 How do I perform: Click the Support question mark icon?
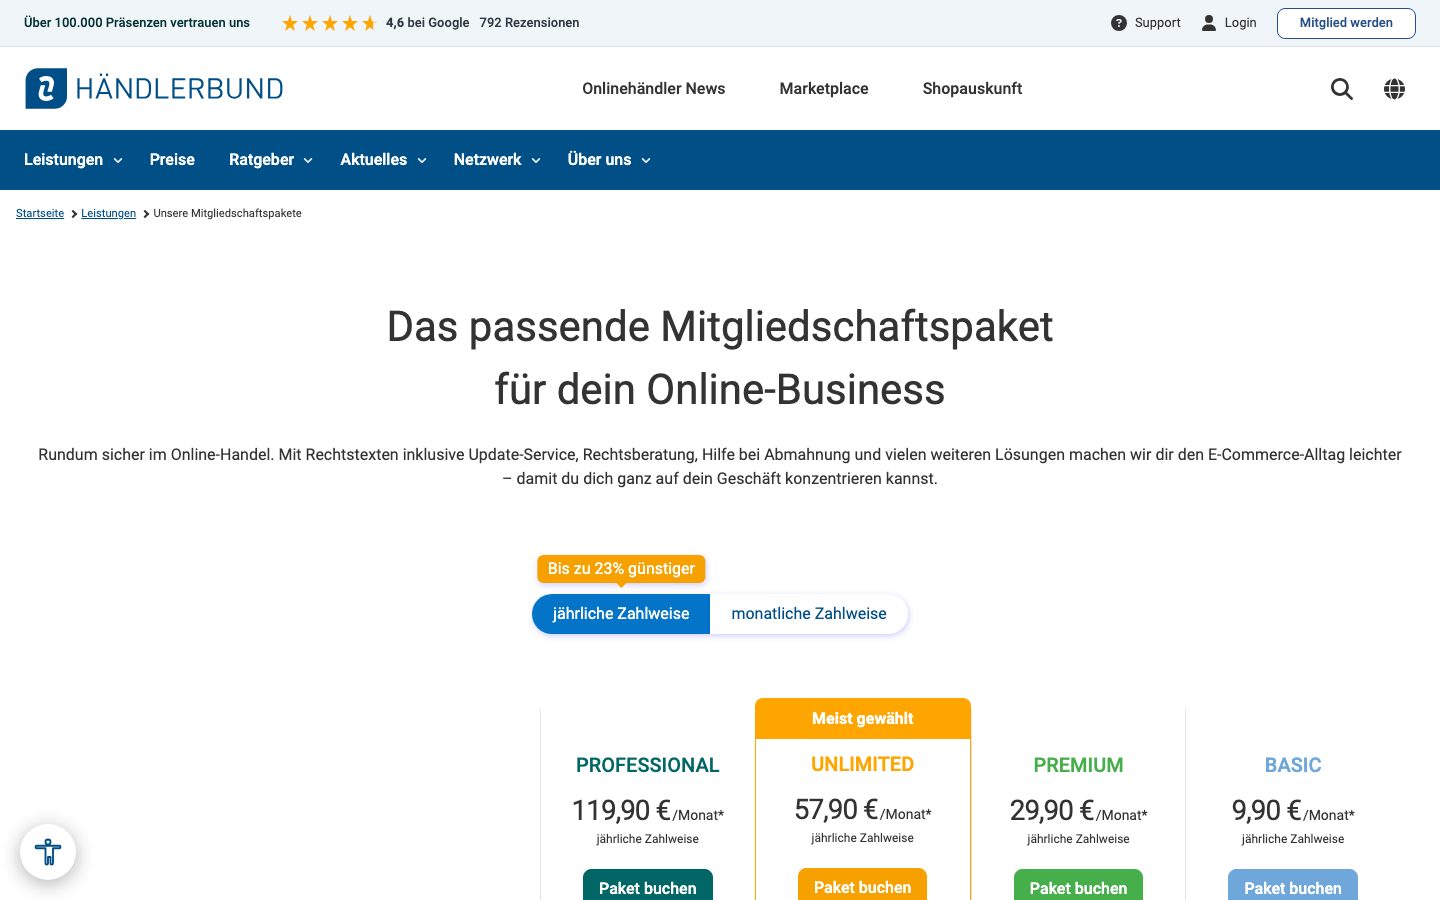click(1119, 23)
